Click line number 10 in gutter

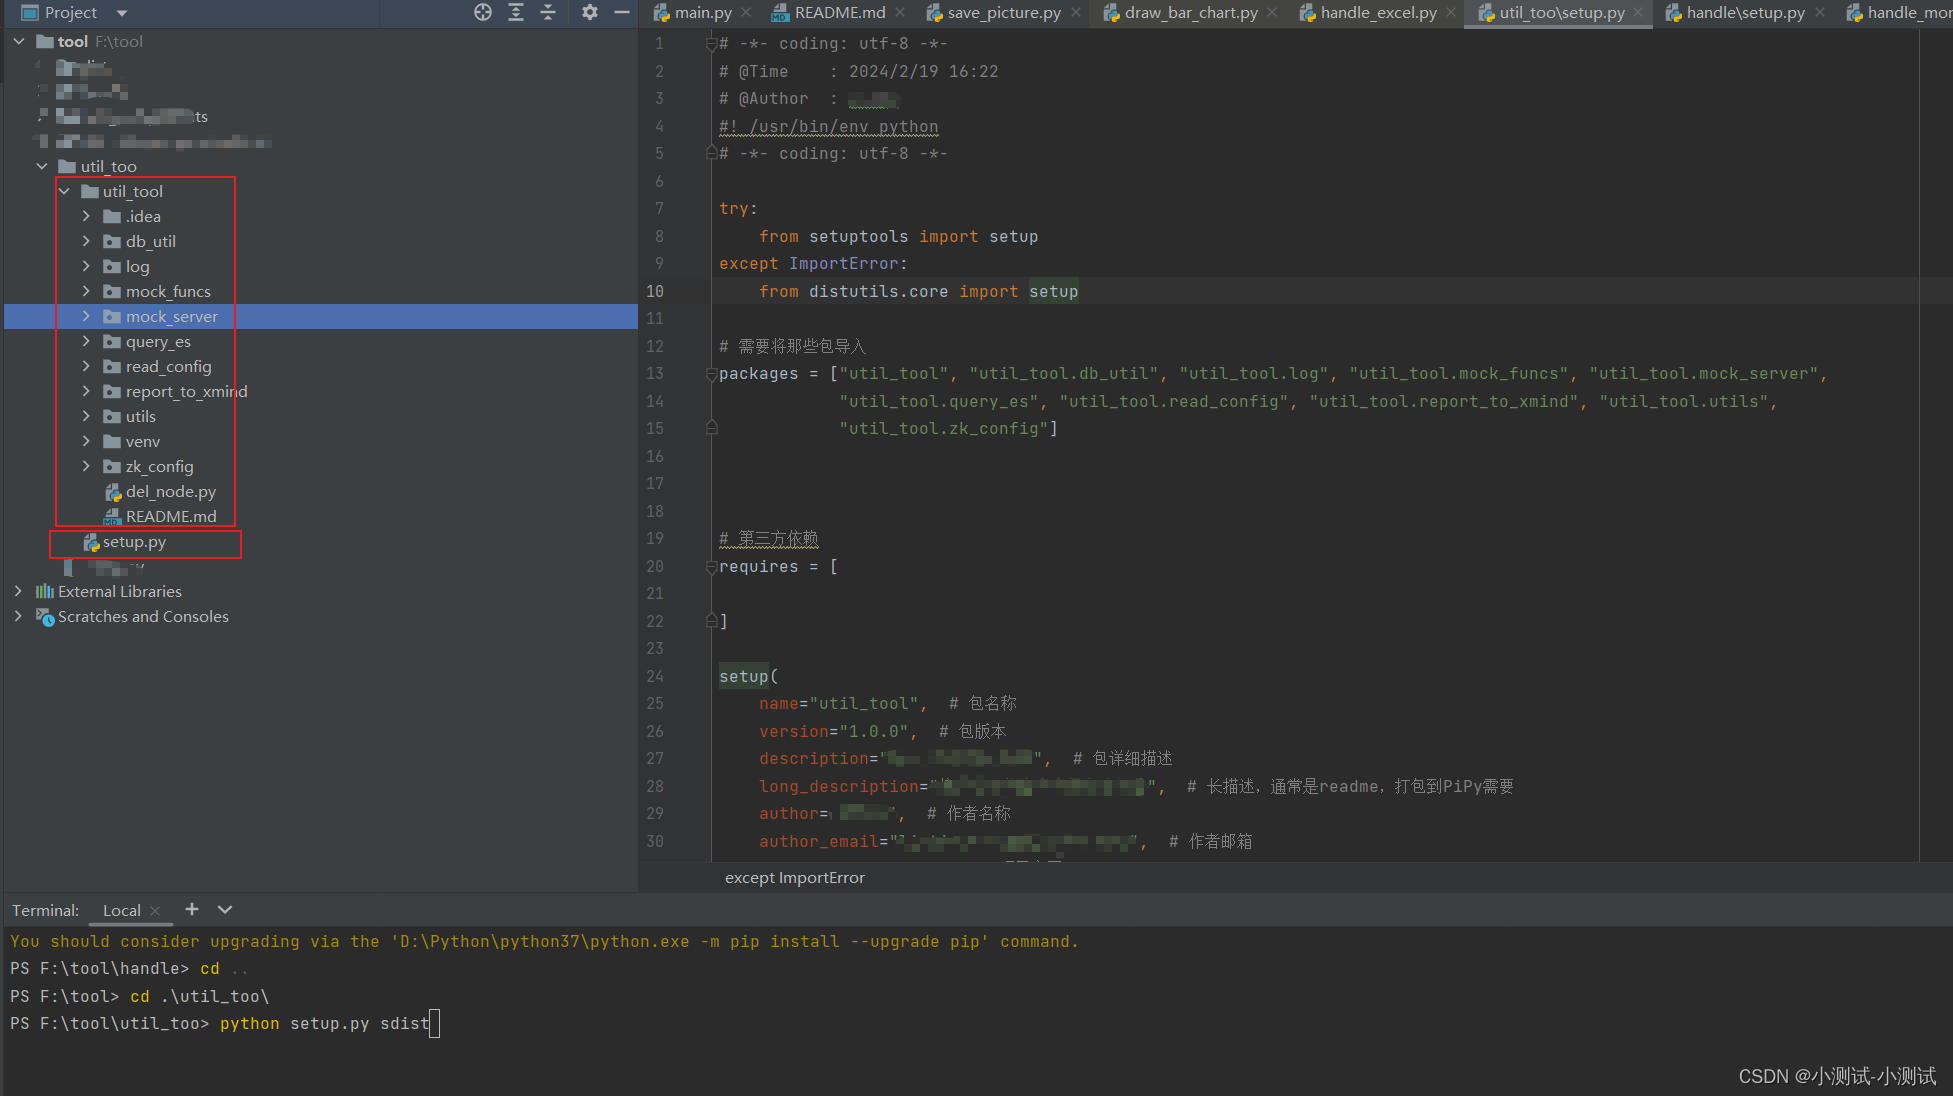(x=655, y=291)
